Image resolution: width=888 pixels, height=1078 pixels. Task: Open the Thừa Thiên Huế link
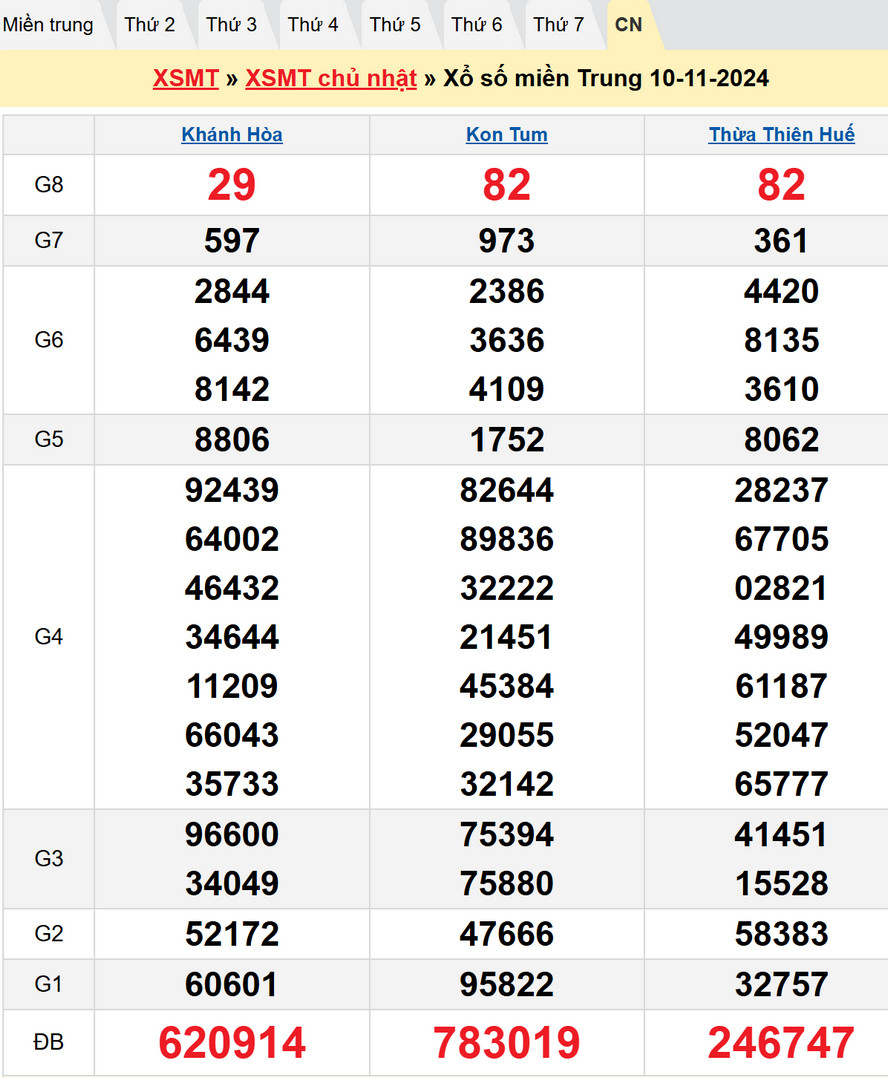tap(782, 135)
